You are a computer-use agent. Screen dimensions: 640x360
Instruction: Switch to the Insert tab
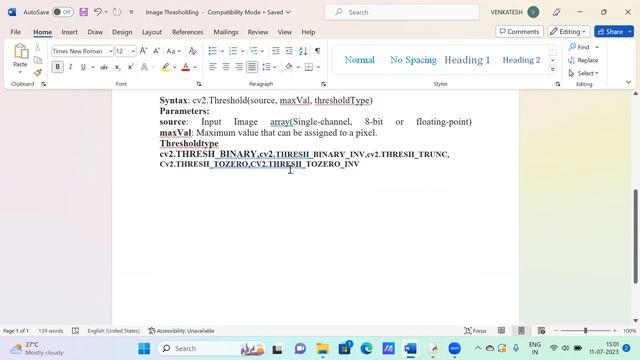click(x=69, y=32)
